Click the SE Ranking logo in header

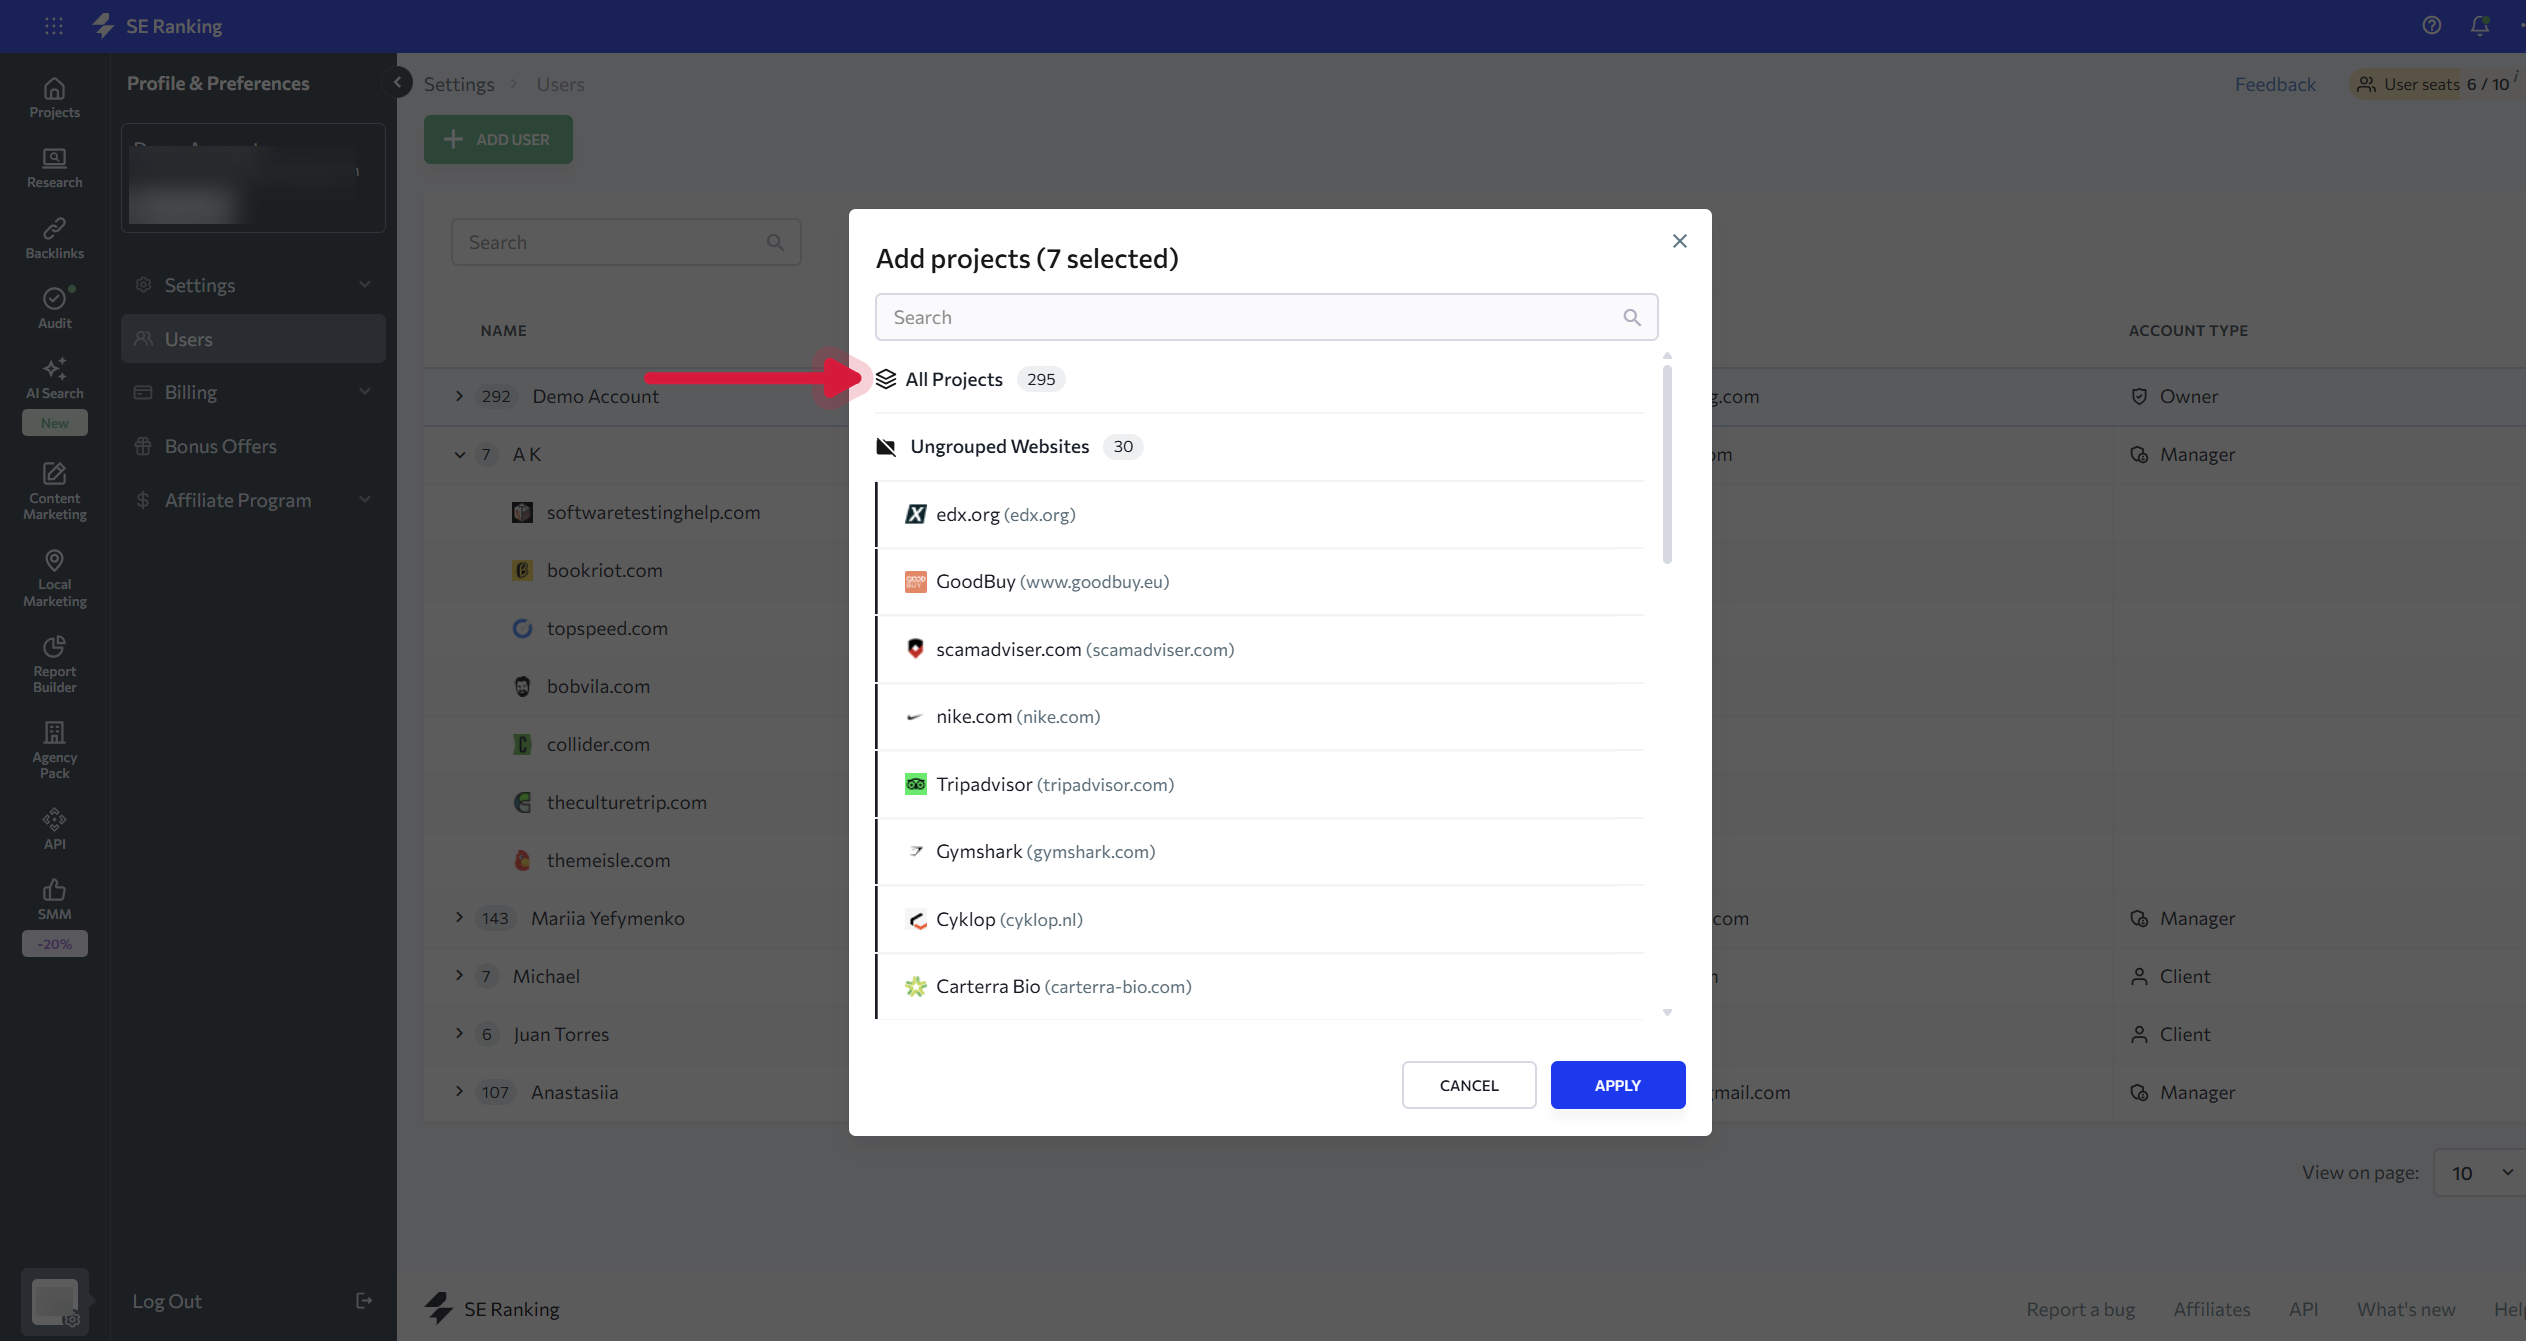[158, 26]
